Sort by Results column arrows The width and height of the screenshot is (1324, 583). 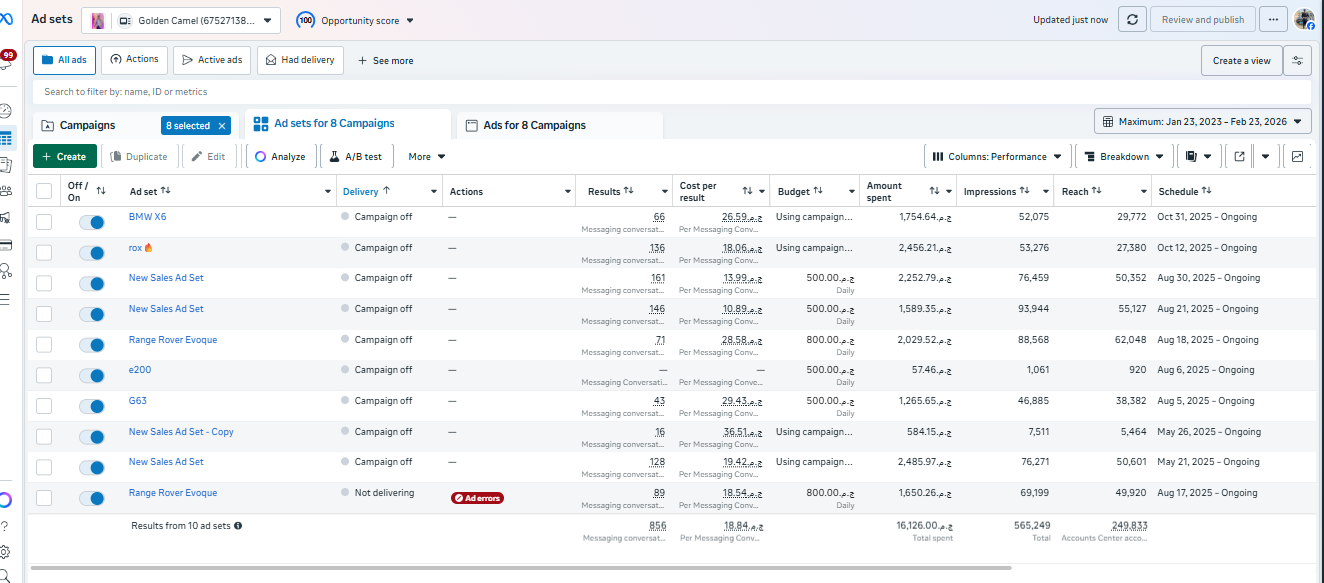point(629,190)
